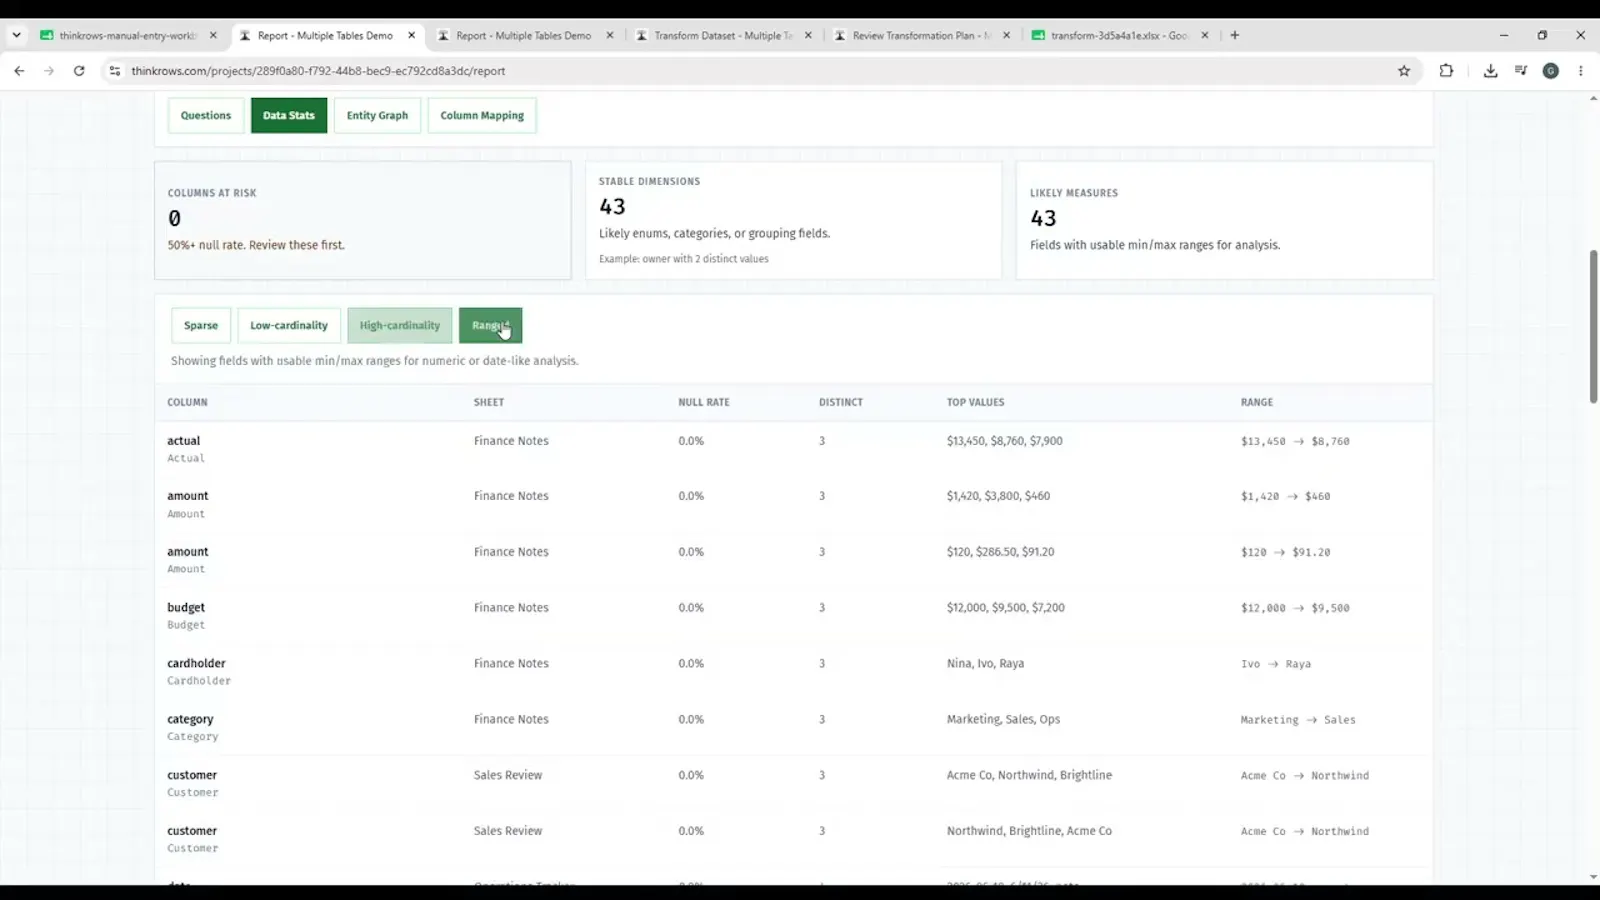
Task: Click the DISTINCT table header
Action: [x=841, y=402]
